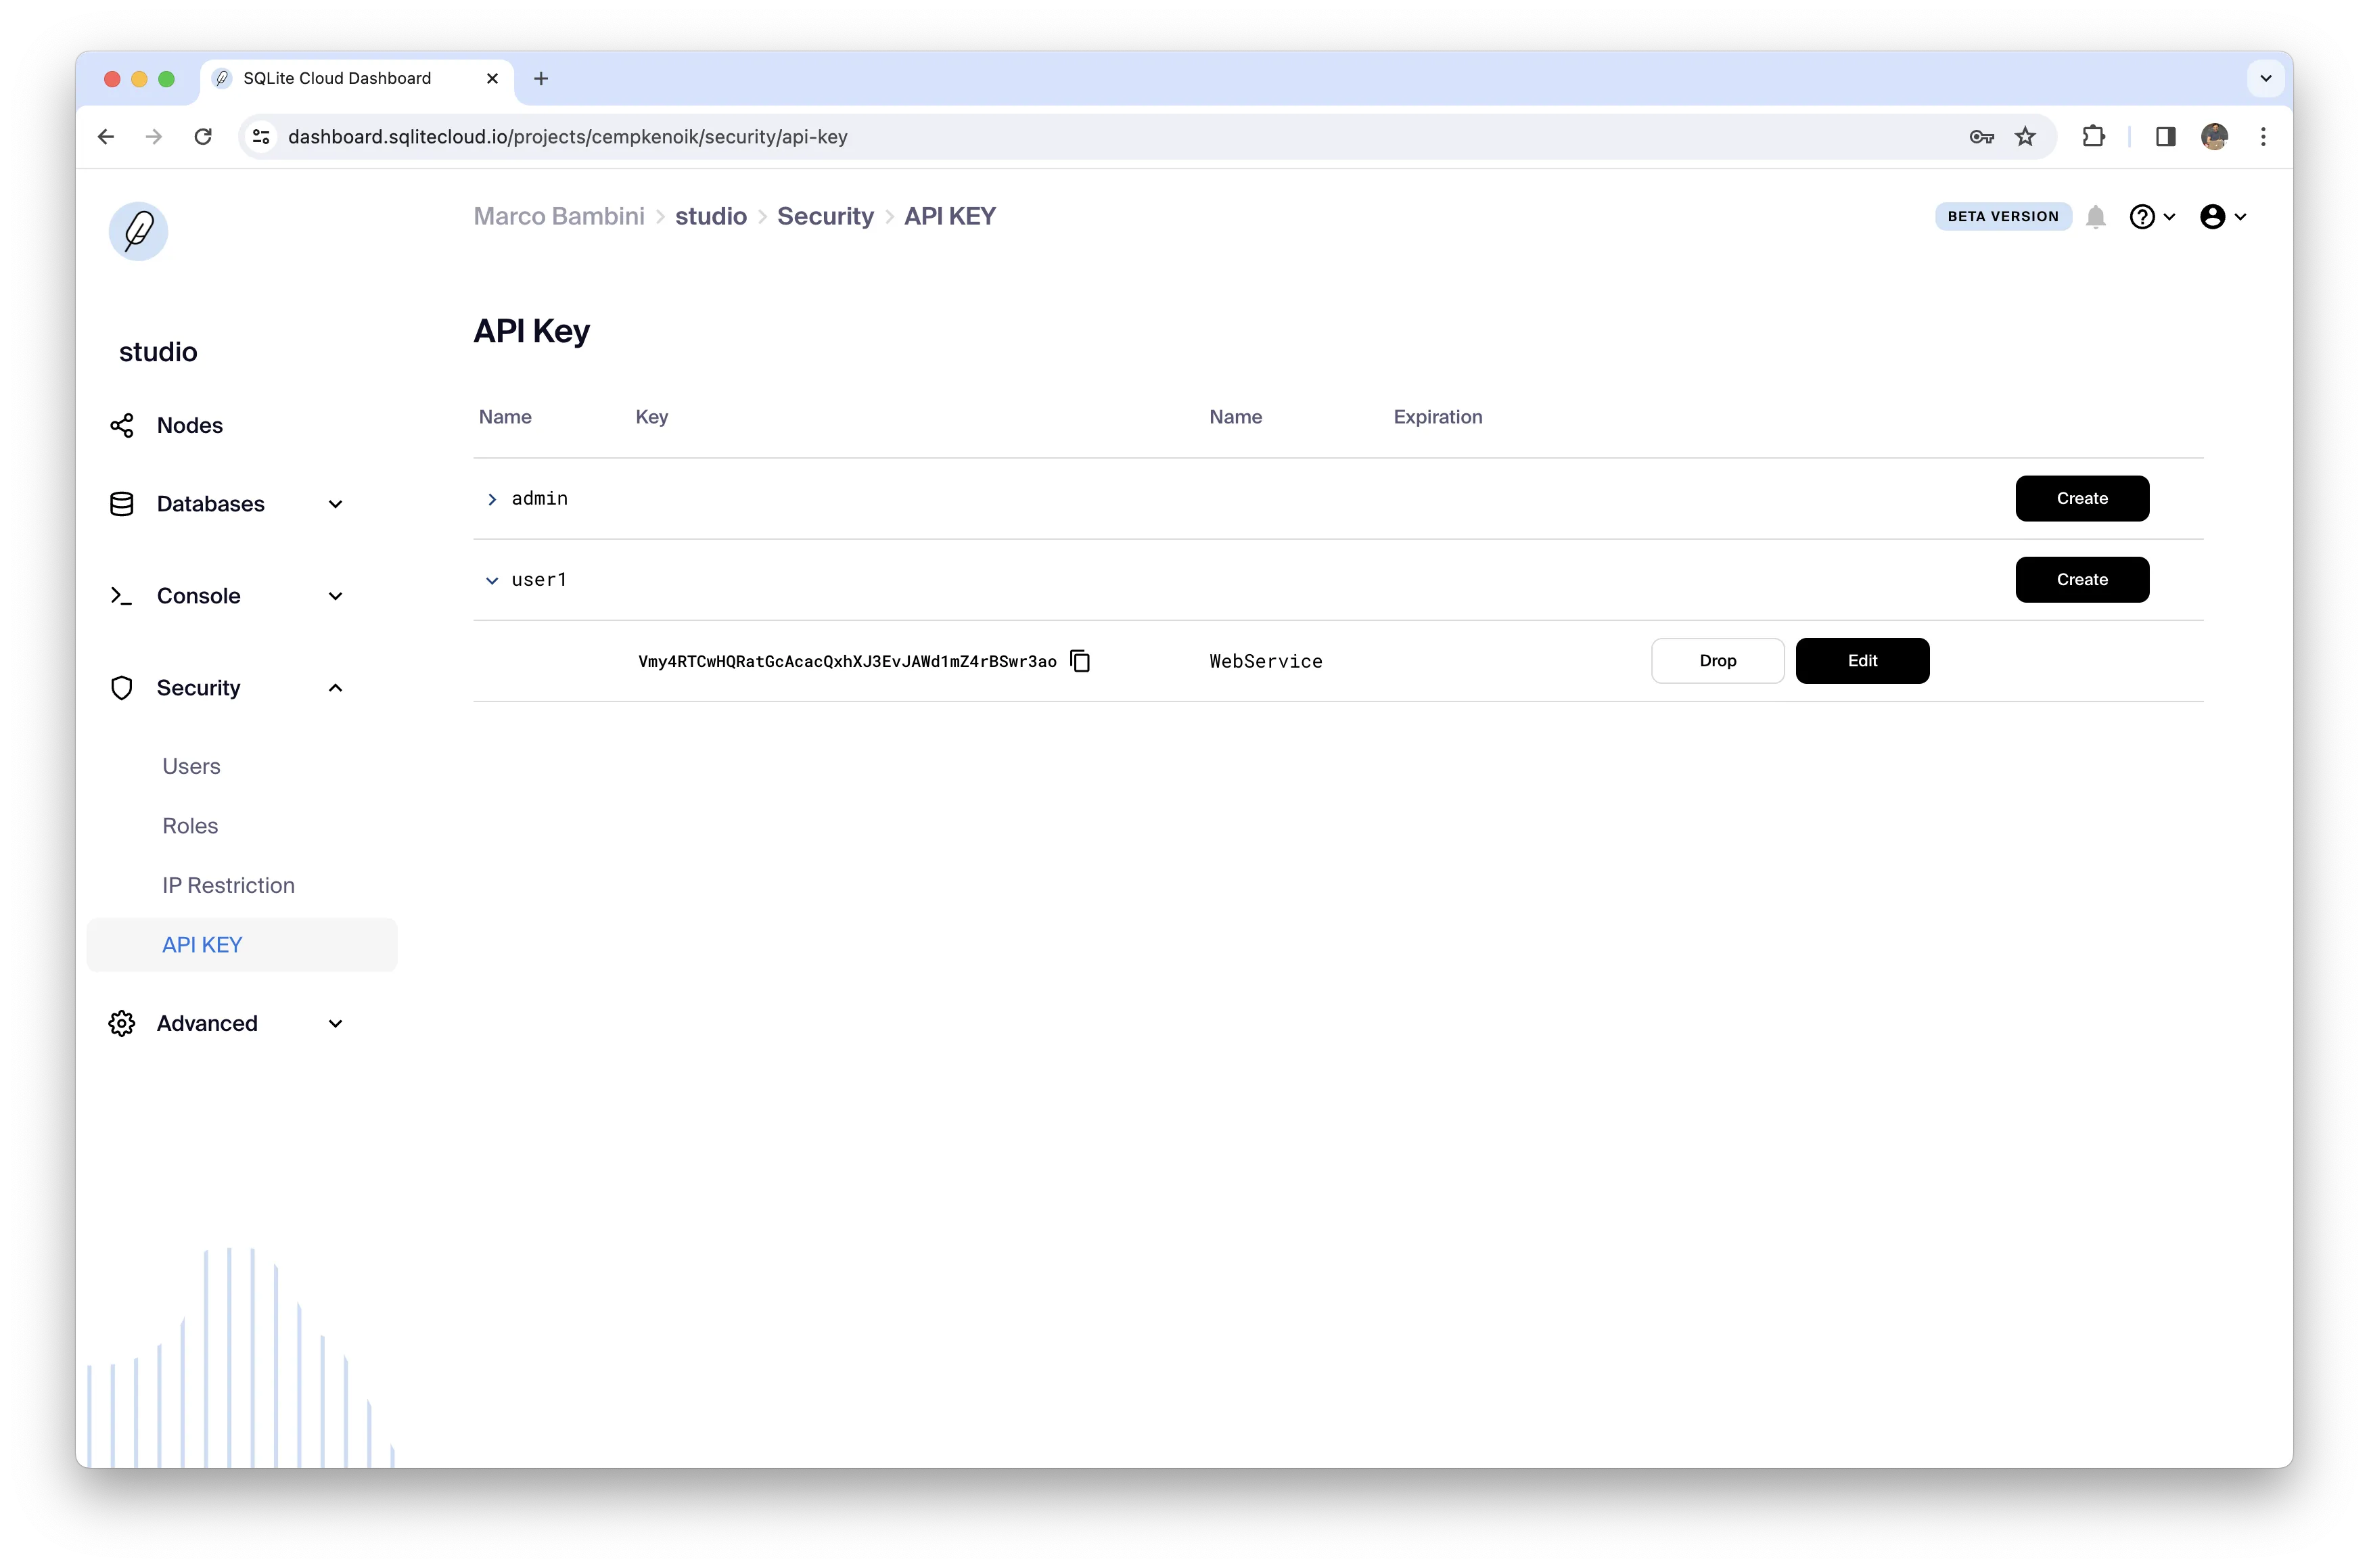Expand the Console menu chevron

(336, 597)
